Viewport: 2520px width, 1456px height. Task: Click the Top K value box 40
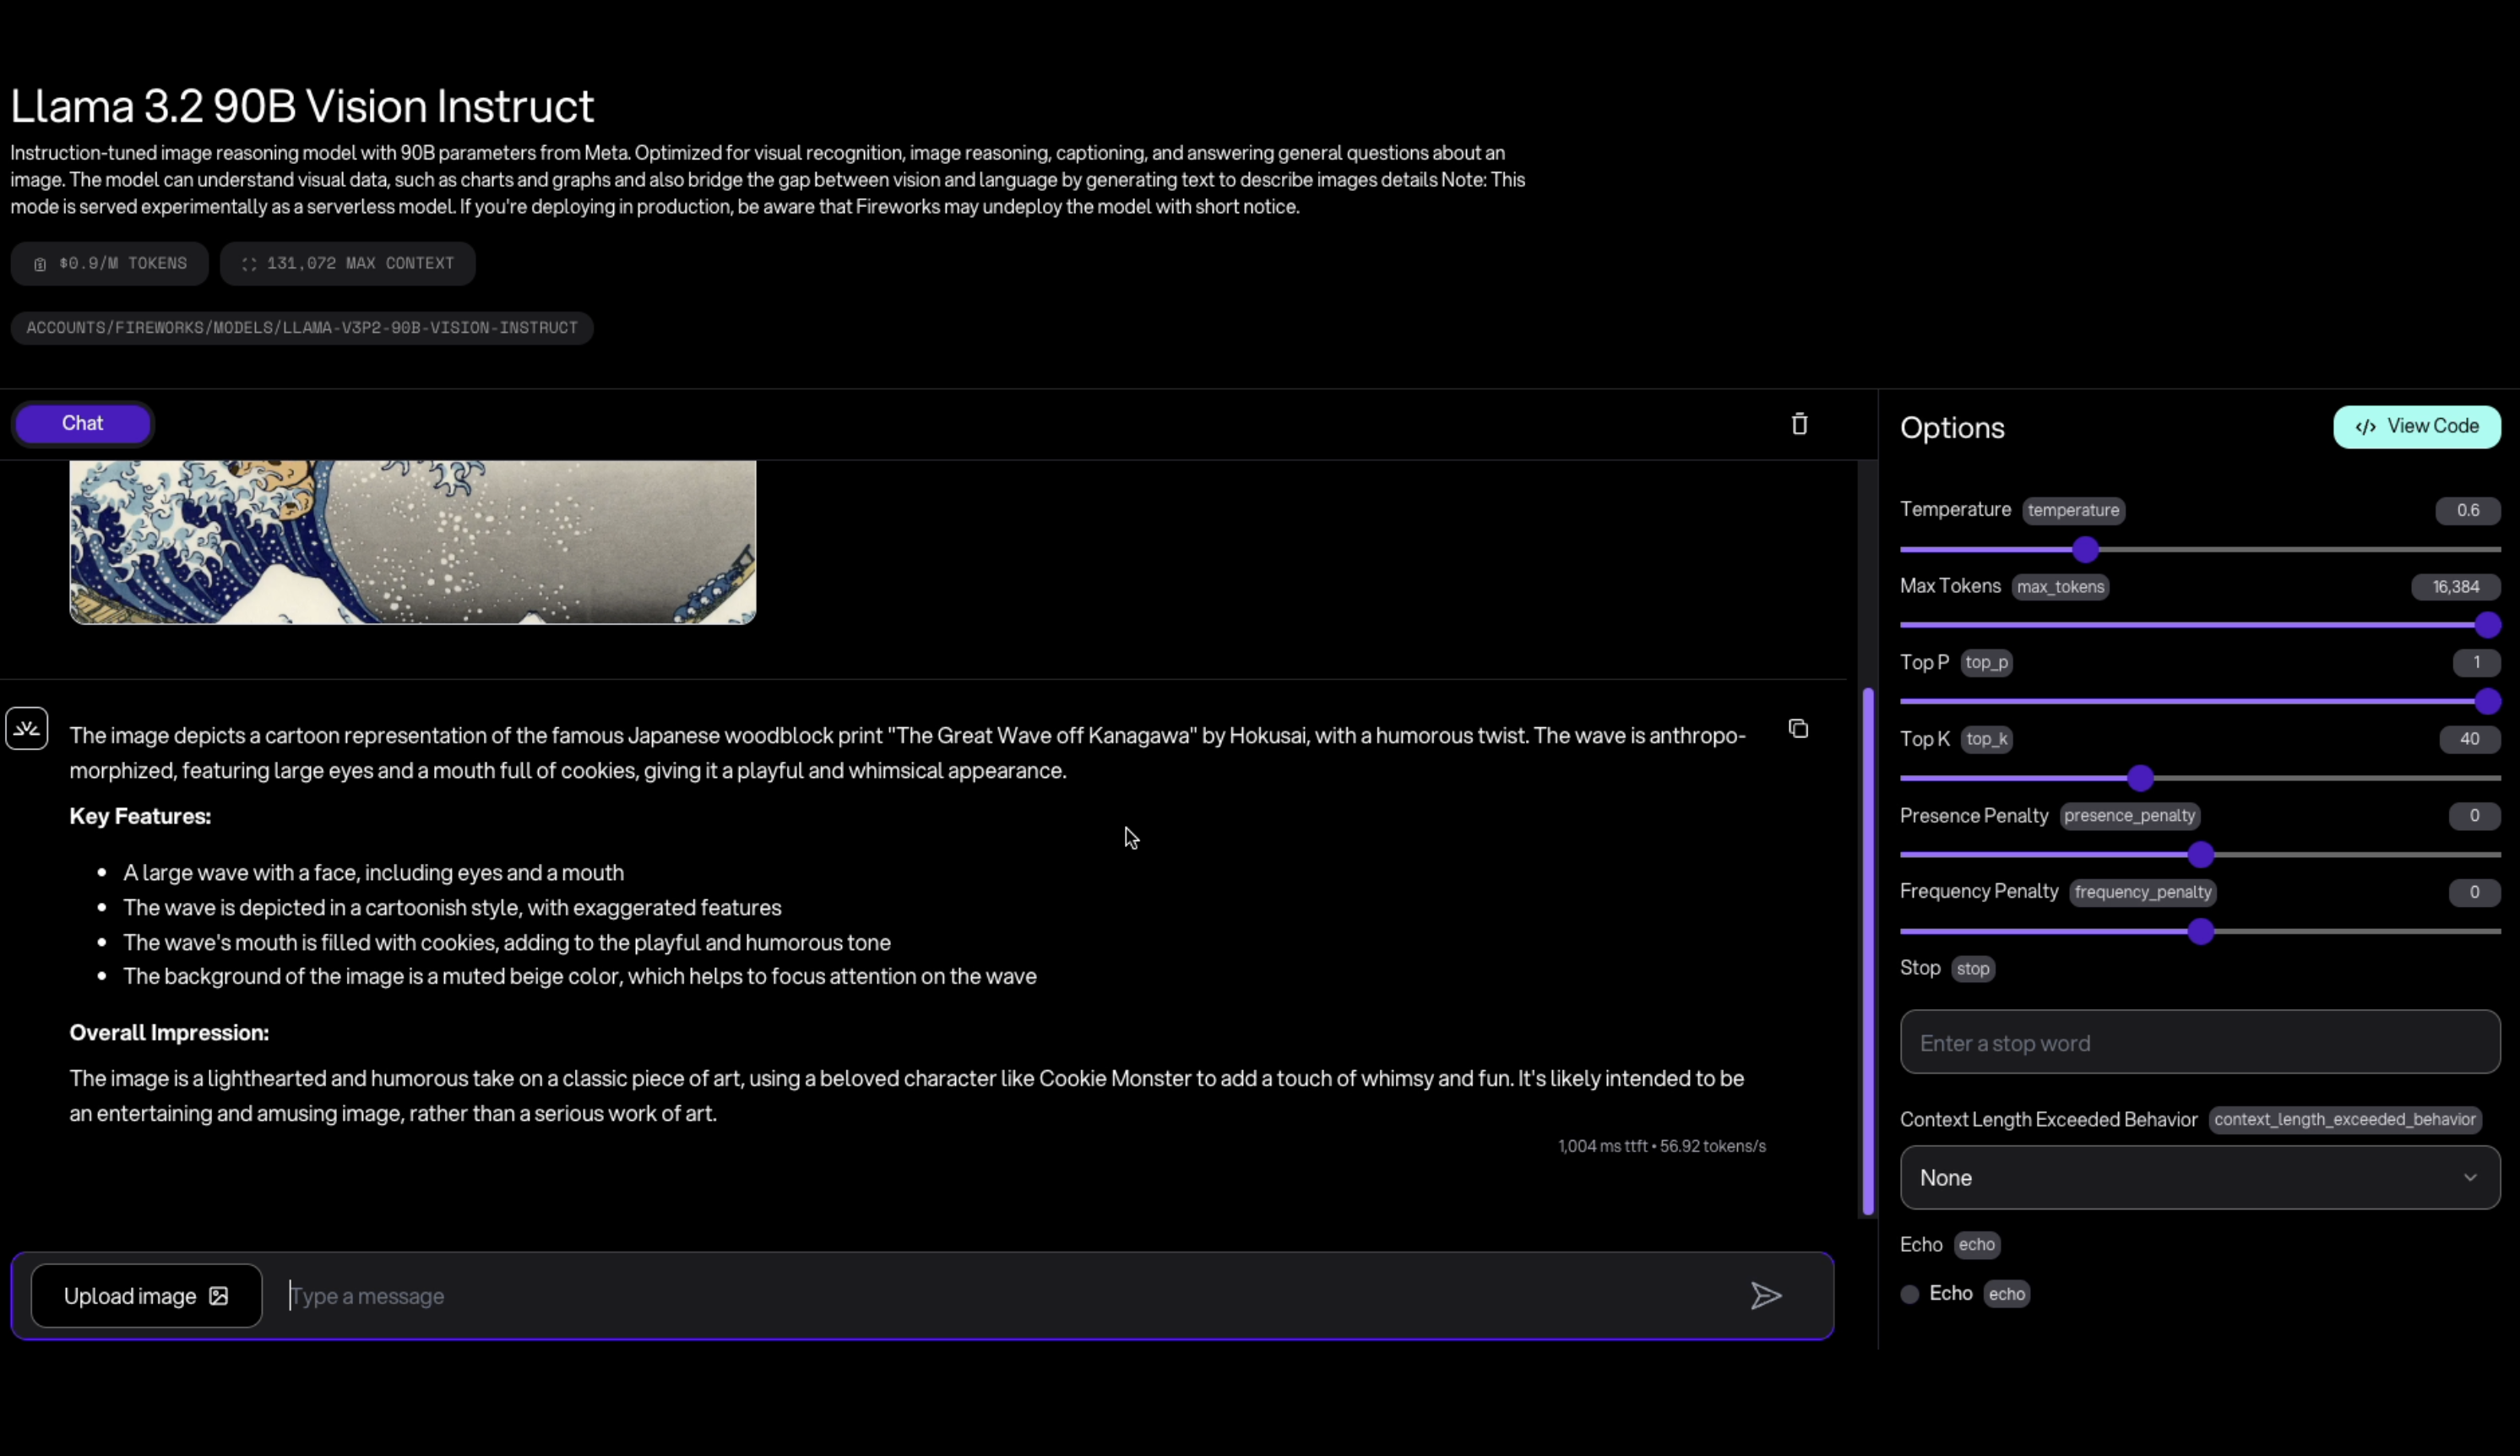tap(2469, 739)
